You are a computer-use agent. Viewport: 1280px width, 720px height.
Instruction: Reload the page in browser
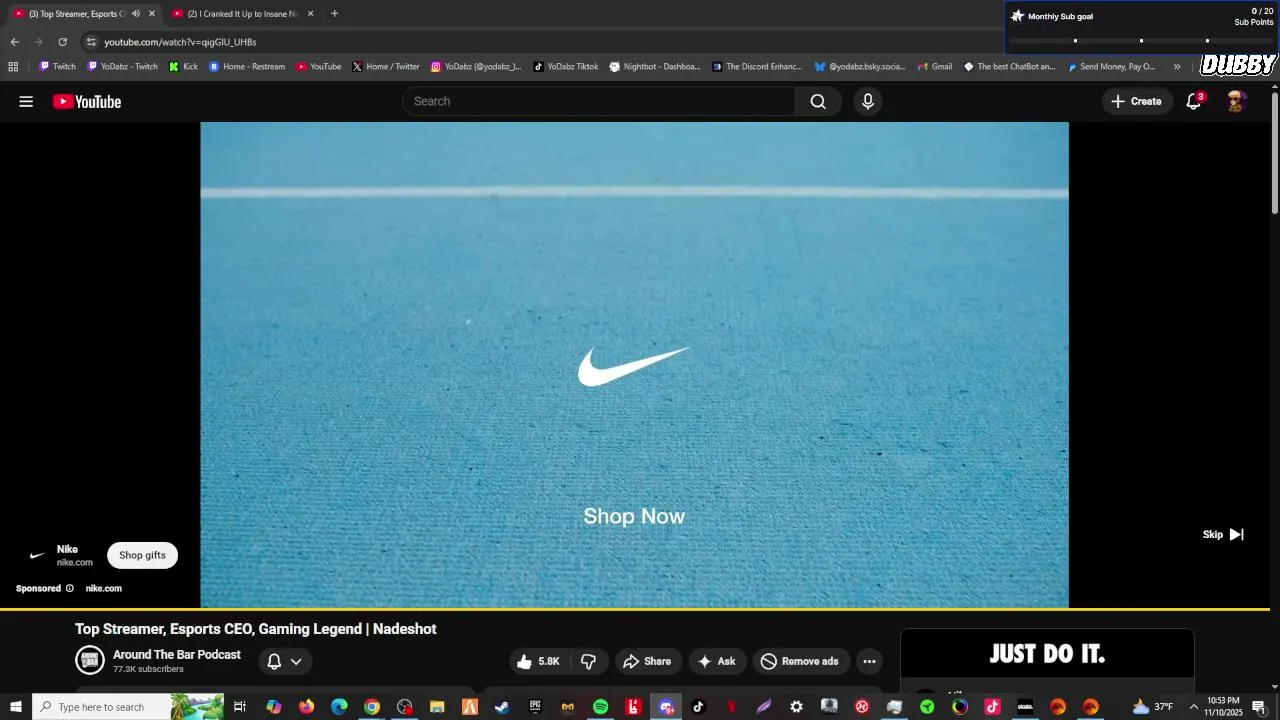pos(62,42)
